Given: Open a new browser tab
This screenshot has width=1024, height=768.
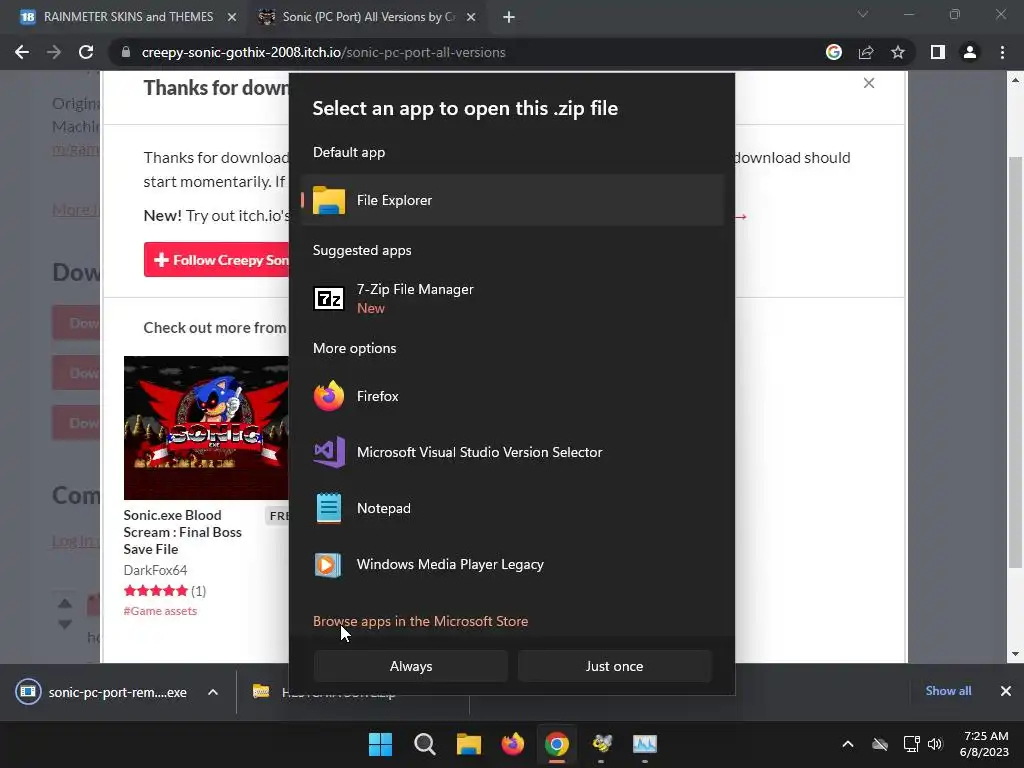Looking at the screenshot, I should 509,18.
